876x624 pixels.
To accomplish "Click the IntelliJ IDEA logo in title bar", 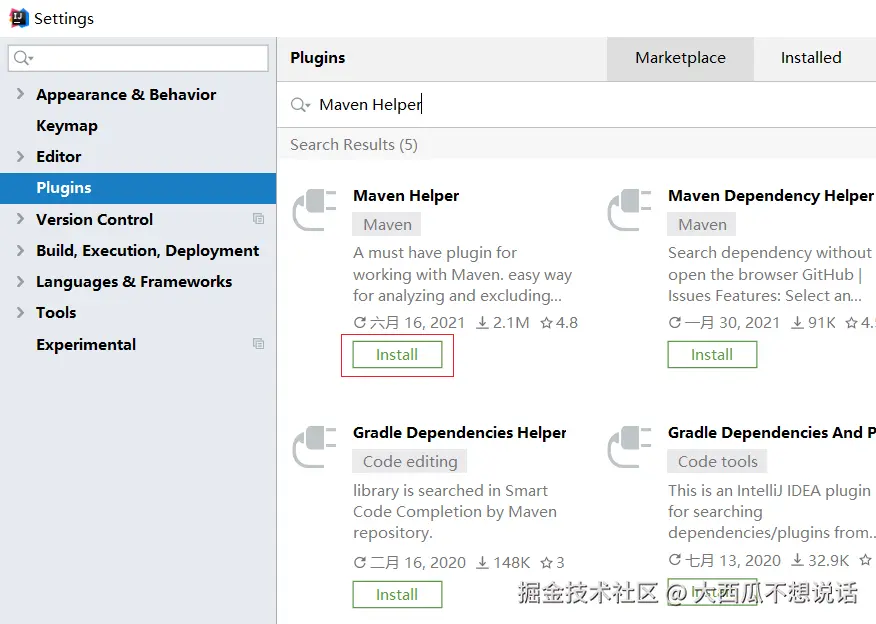I will [18, 18].
